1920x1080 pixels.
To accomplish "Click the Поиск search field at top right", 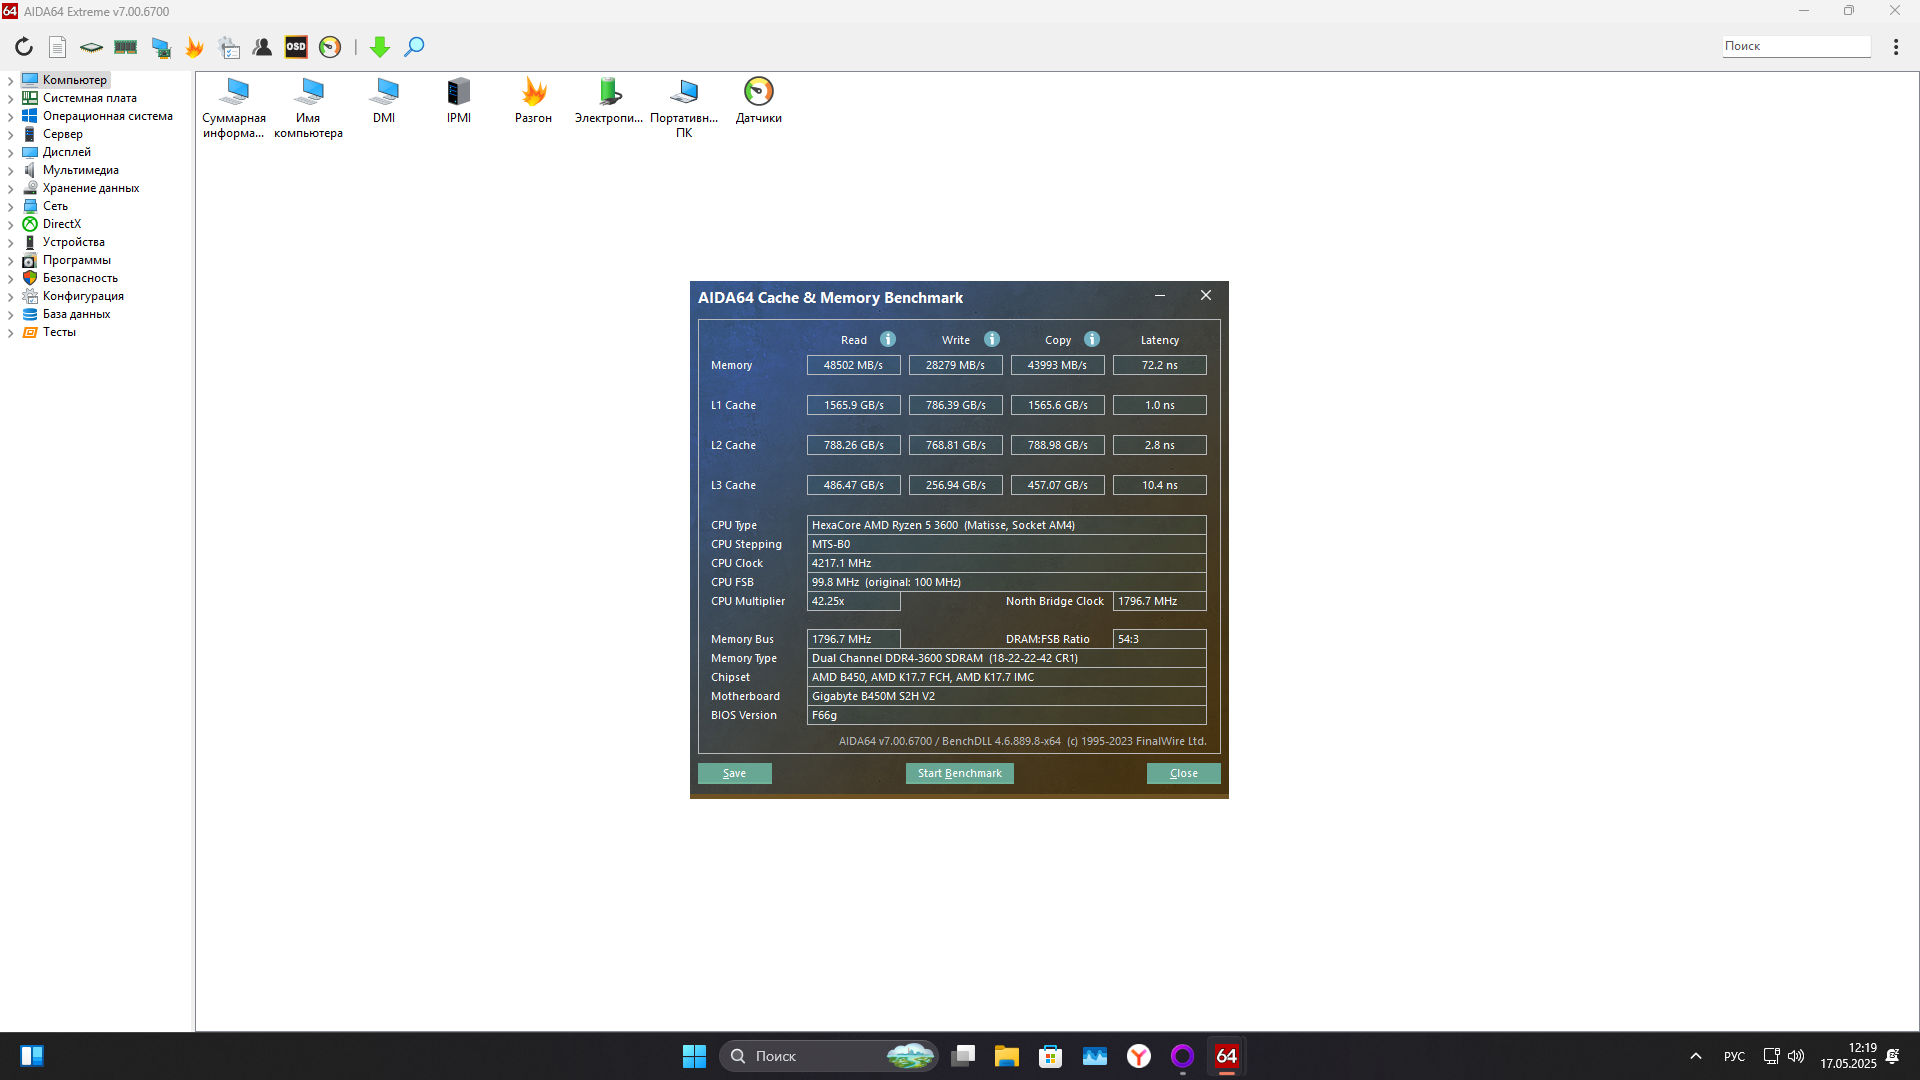I will pyautogui.click(x=1795, y=46).
